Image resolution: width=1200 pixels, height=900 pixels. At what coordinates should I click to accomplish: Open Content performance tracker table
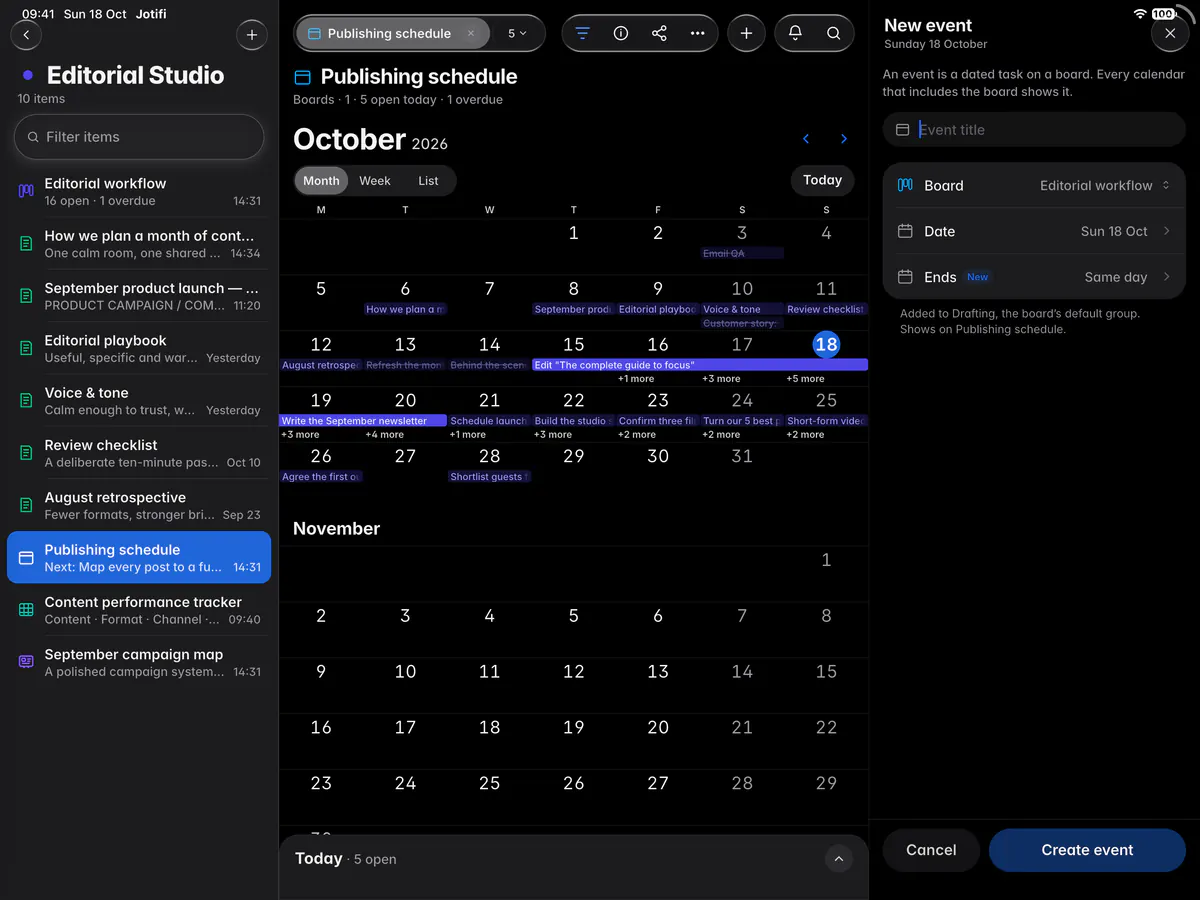pos(139,610)
